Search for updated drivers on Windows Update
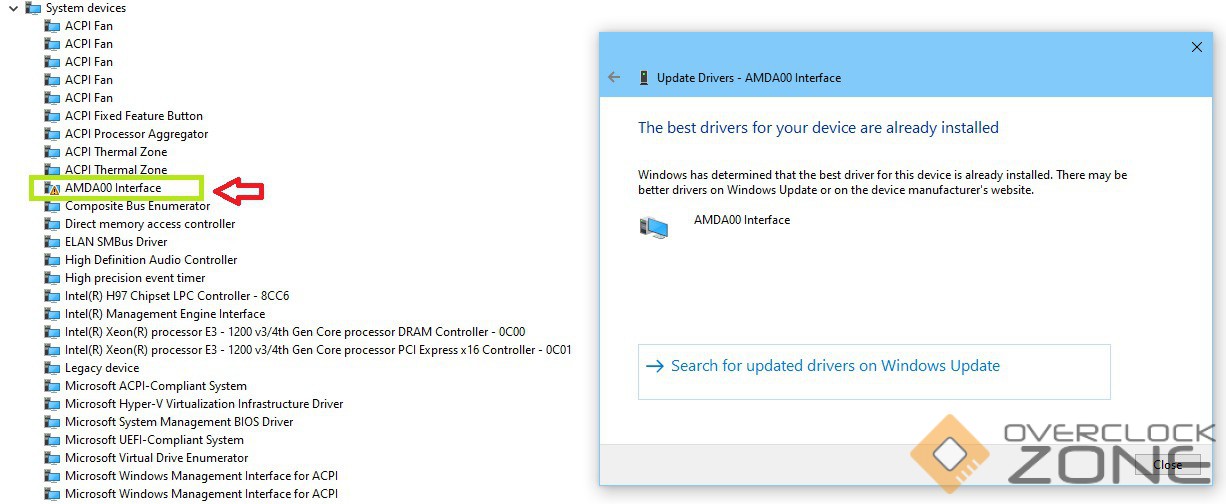 (x=874, y=372)
